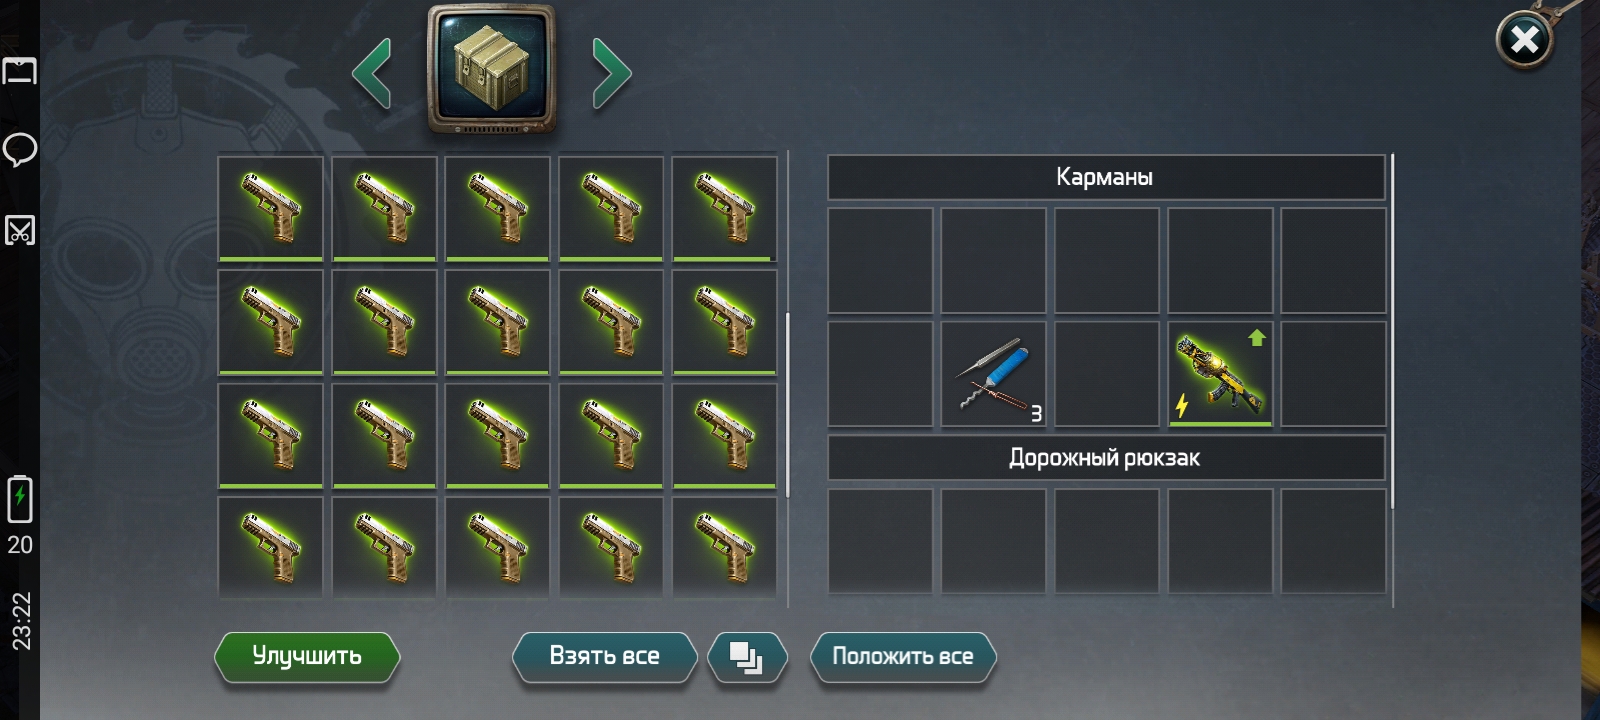
Task: Tap the screen recording icon in sidebar
Action: click(20, 71)
